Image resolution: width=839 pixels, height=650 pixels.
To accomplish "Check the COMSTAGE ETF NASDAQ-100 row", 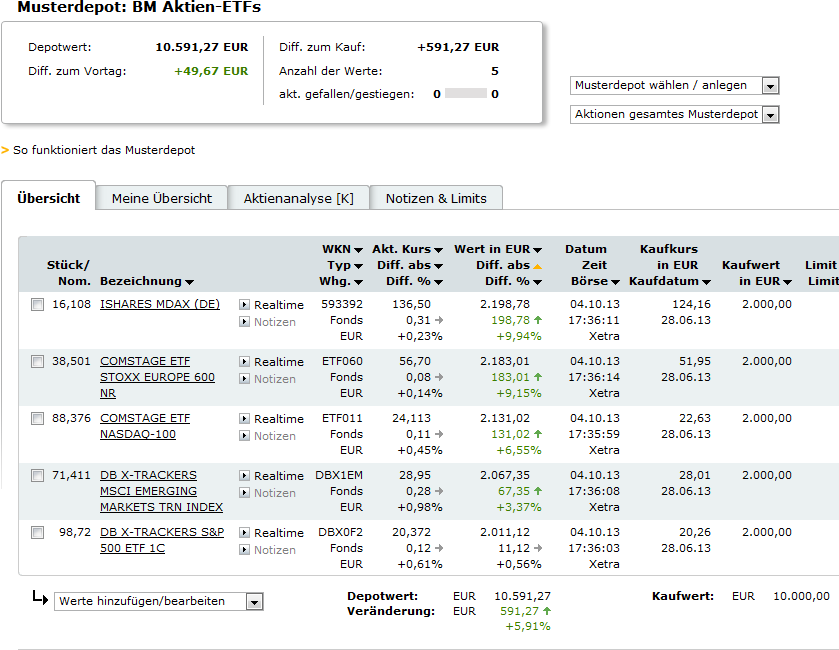I will point(37,418).
